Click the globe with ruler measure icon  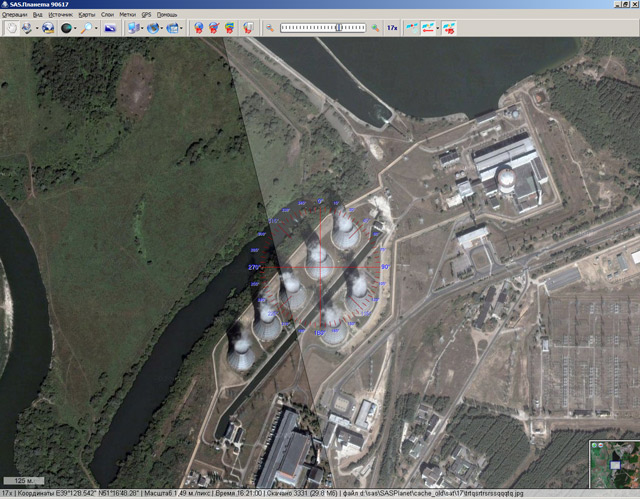coord(46,29)
